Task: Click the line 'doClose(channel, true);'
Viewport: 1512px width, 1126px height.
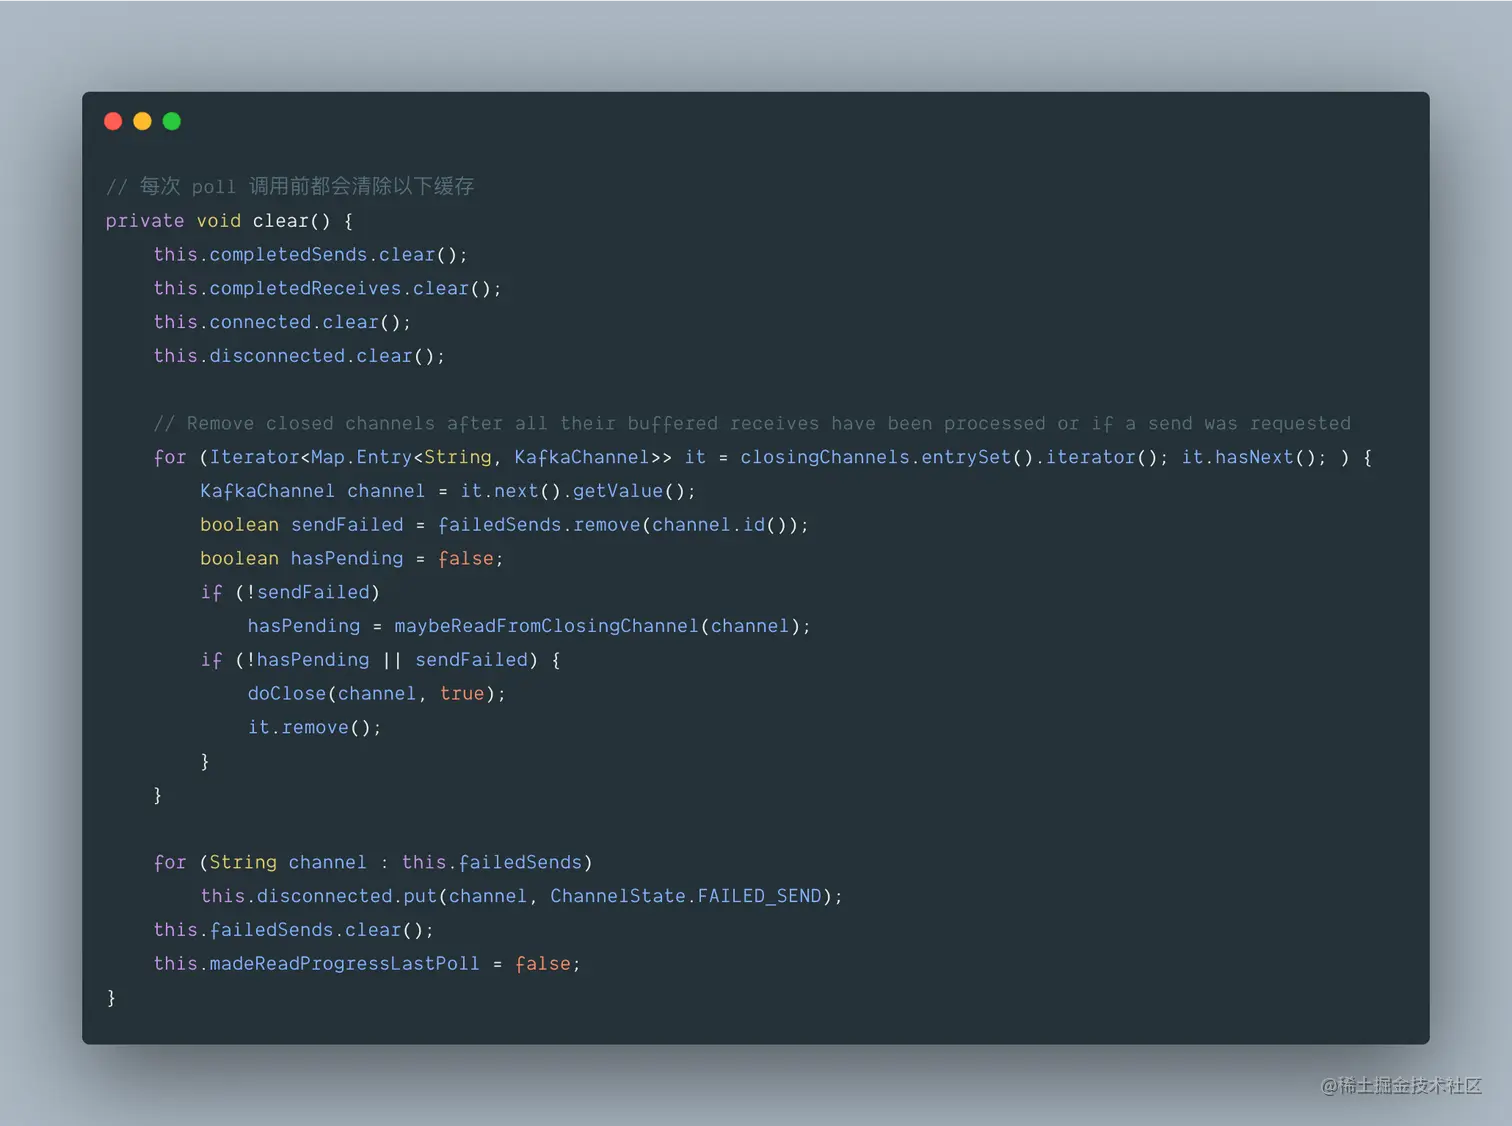Action: (377, 694)
